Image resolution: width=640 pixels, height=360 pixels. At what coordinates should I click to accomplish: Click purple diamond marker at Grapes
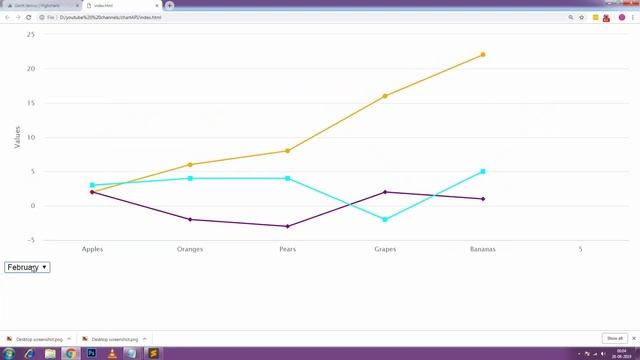tap(385, 192)
